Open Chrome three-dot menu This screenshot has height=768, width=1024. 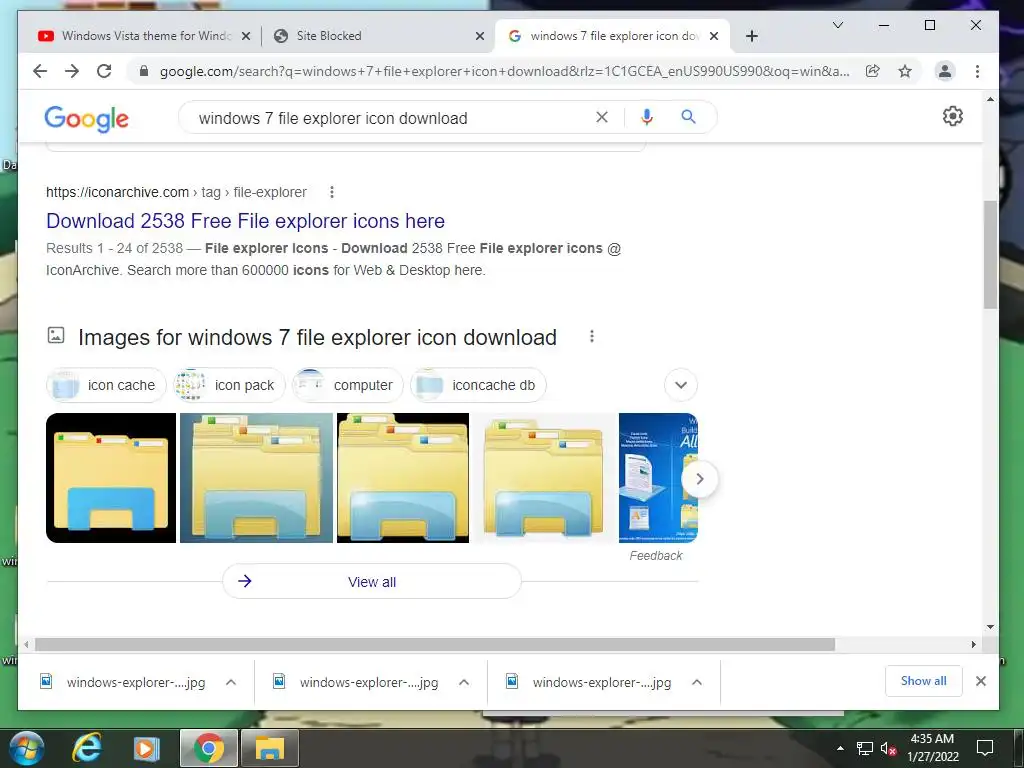pyautogui.click(x=977, y=71)
